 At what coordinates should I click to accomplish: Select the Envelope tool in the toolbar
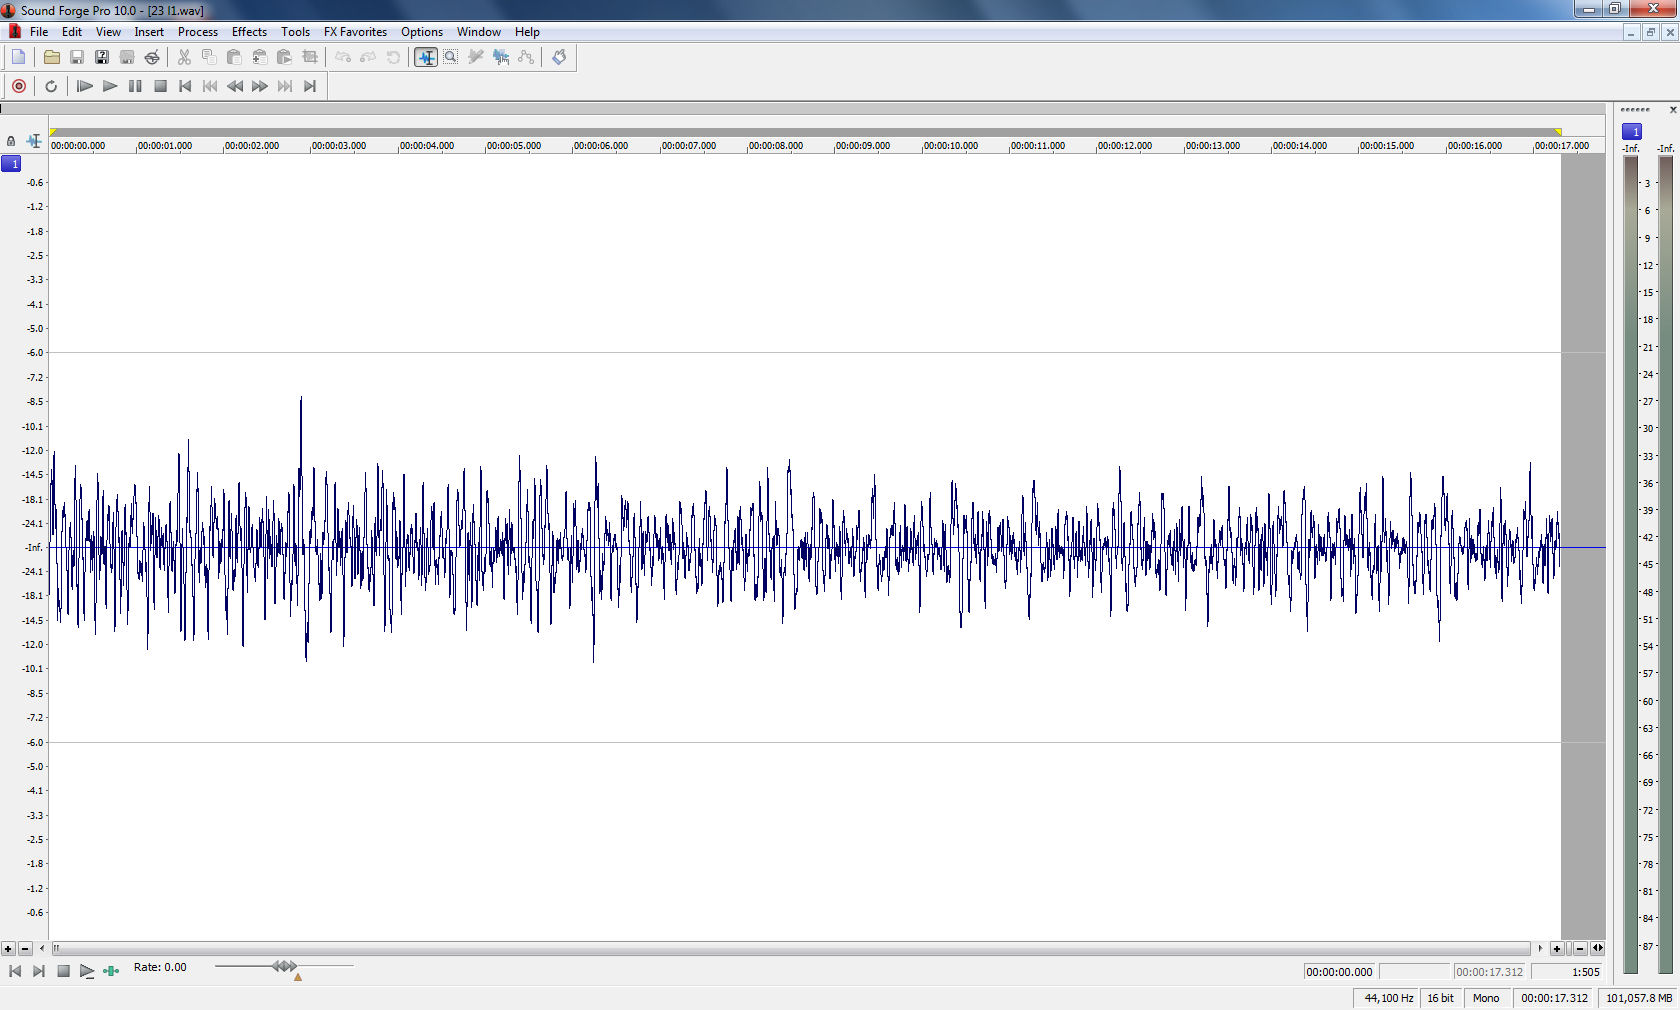(526, 57)
